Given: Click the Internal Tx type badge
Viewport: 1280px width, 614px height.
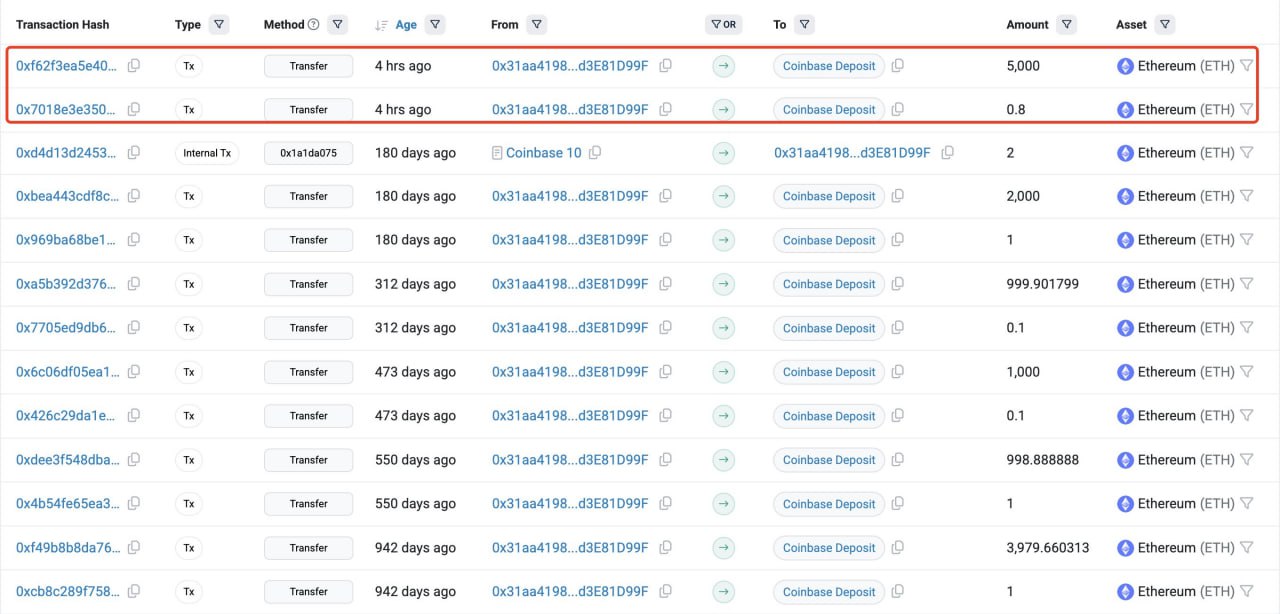Looking at the screenshot, I should coord(207,153).
